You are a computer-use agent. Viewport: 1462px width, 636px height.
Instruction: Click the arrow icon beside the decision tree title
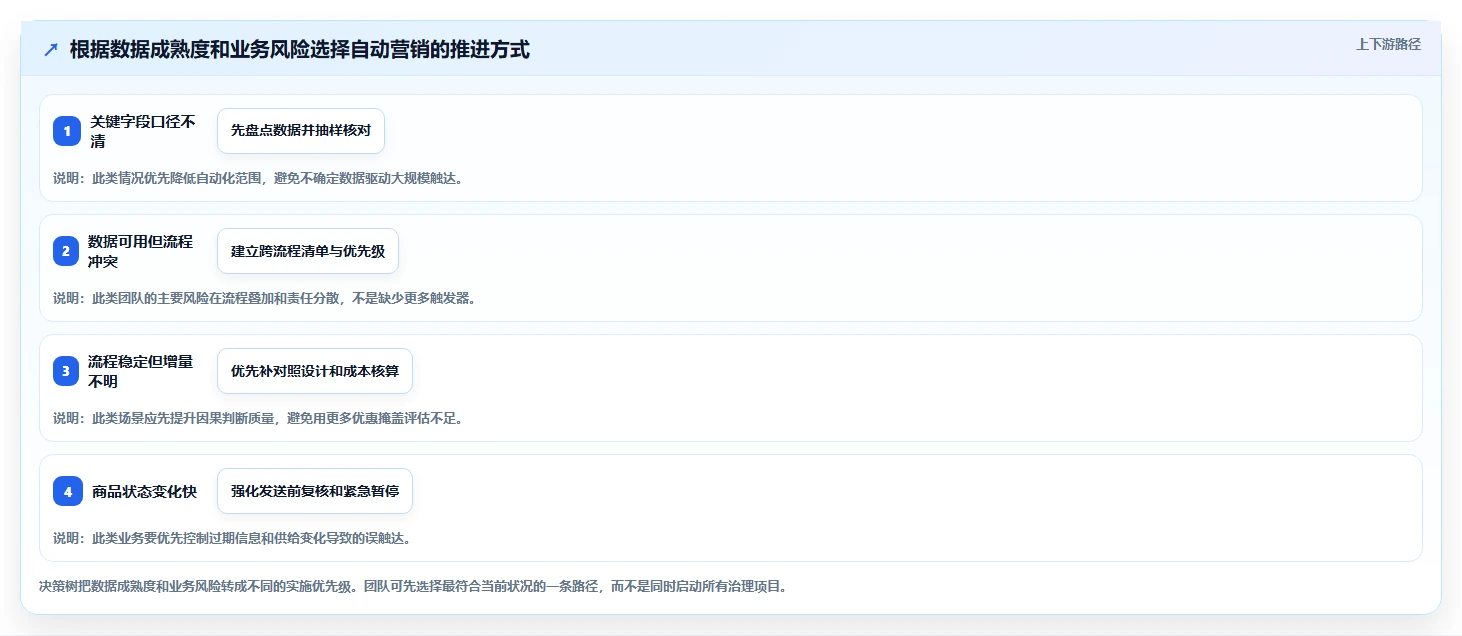pyautogui.click(x=51, y=50)
